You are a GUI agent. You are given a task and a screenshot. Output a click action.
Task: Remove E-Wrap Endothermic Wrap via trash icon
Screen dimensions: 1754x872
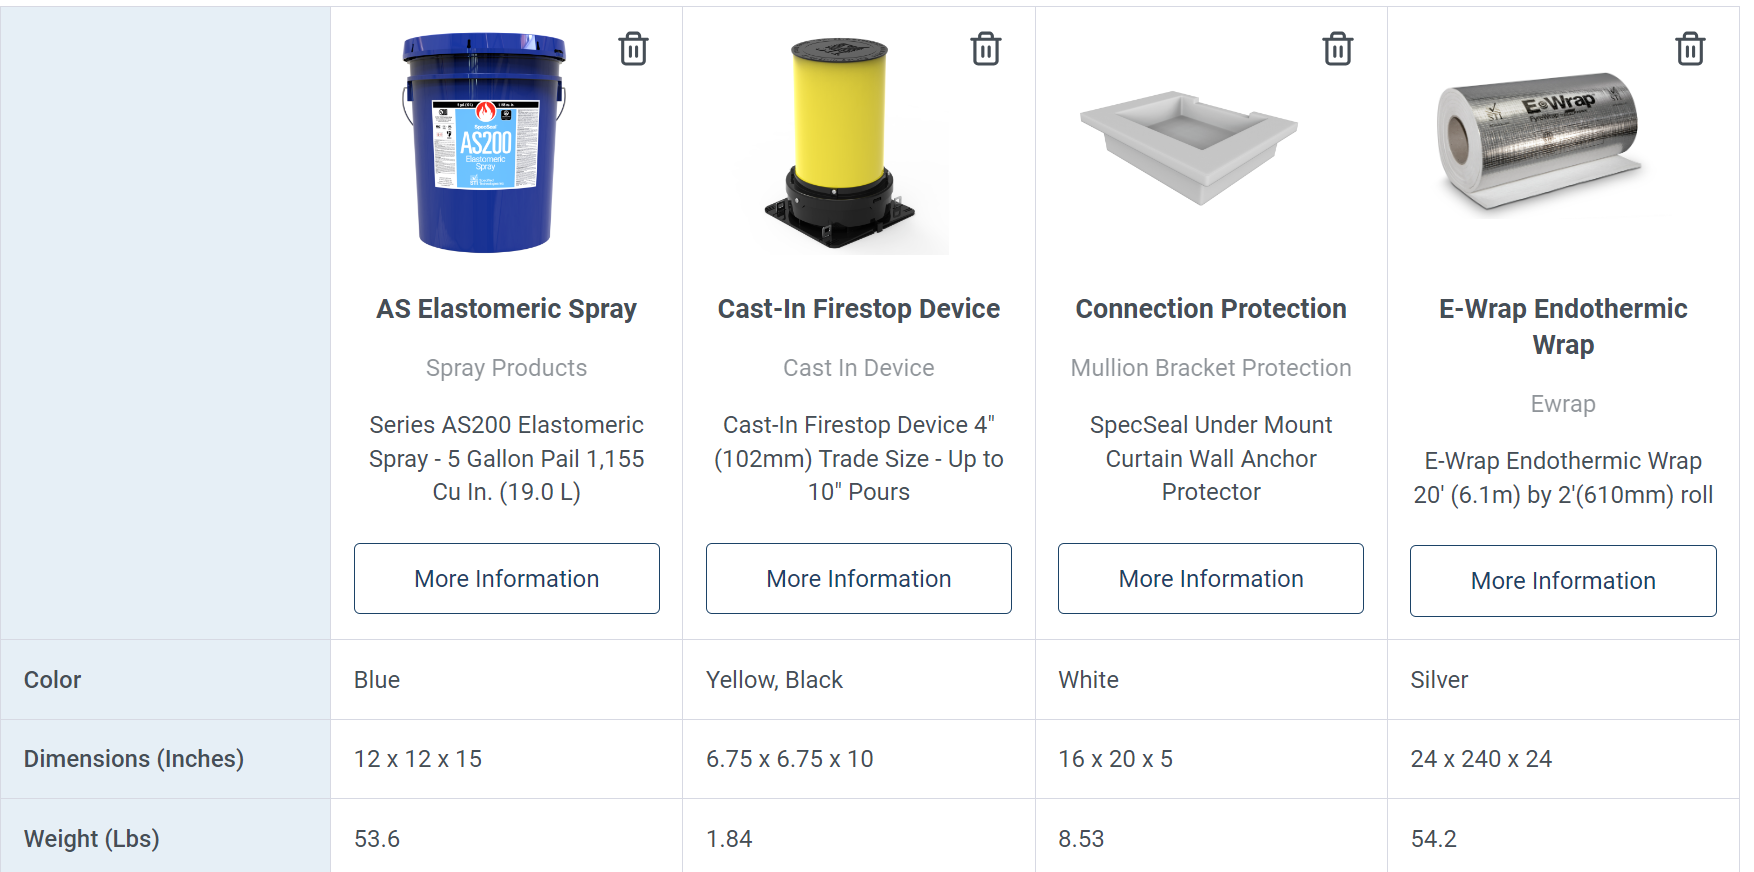[x=1690, y=48]
